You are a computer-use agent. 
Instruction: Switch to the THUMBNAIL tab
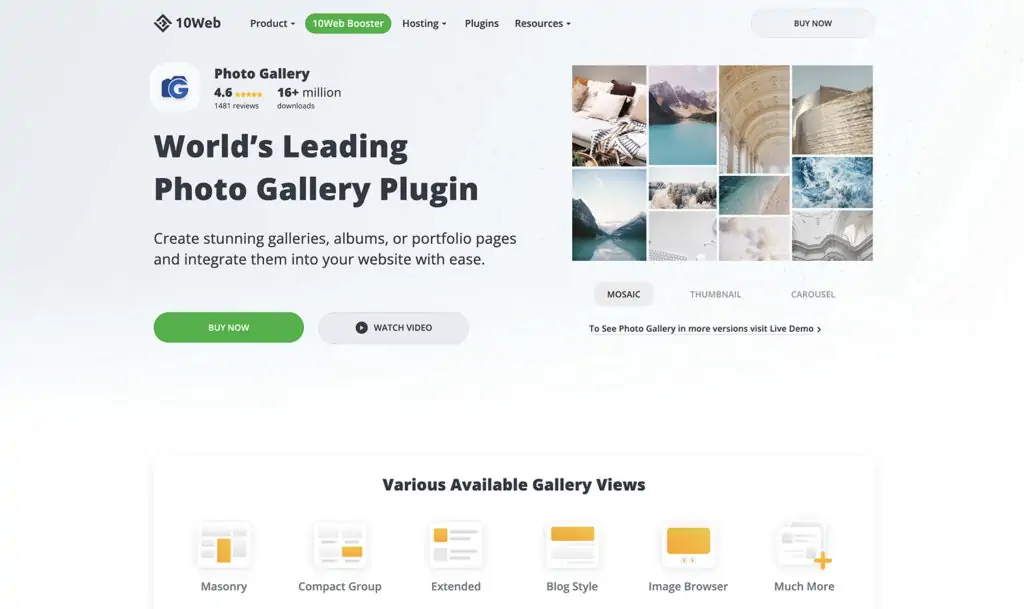(715, 294)
